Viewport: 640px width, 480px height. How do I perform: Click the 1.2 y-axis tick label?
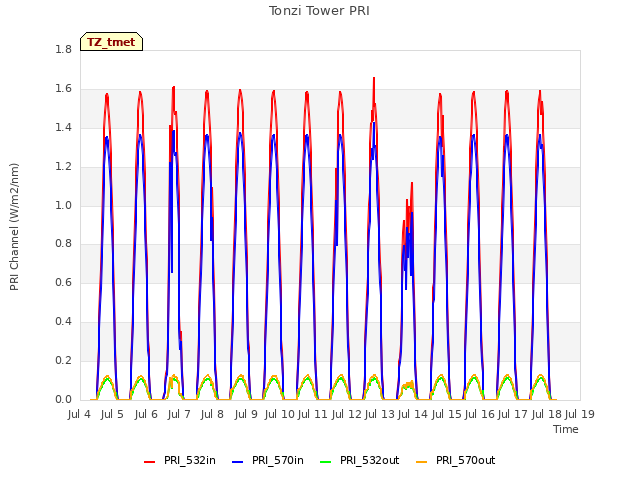tap(64, 167)
